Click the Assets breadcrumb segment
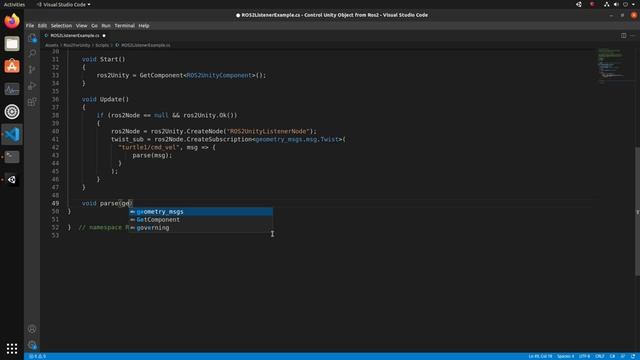 pos(51,45)
